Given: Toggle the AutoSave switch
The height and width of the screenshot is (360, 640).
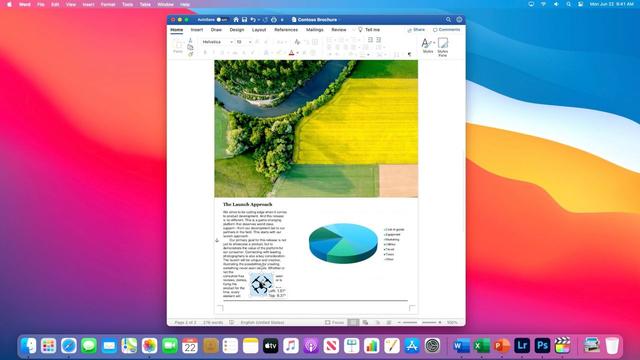Looking at the screenshot, I should 222,20.
